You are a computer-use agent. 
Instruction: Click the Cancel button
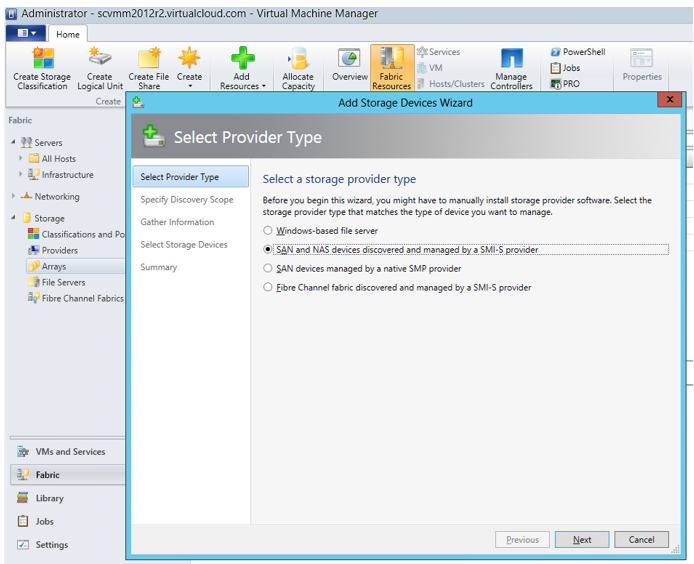pyautogui.click(x=641, y=540)
